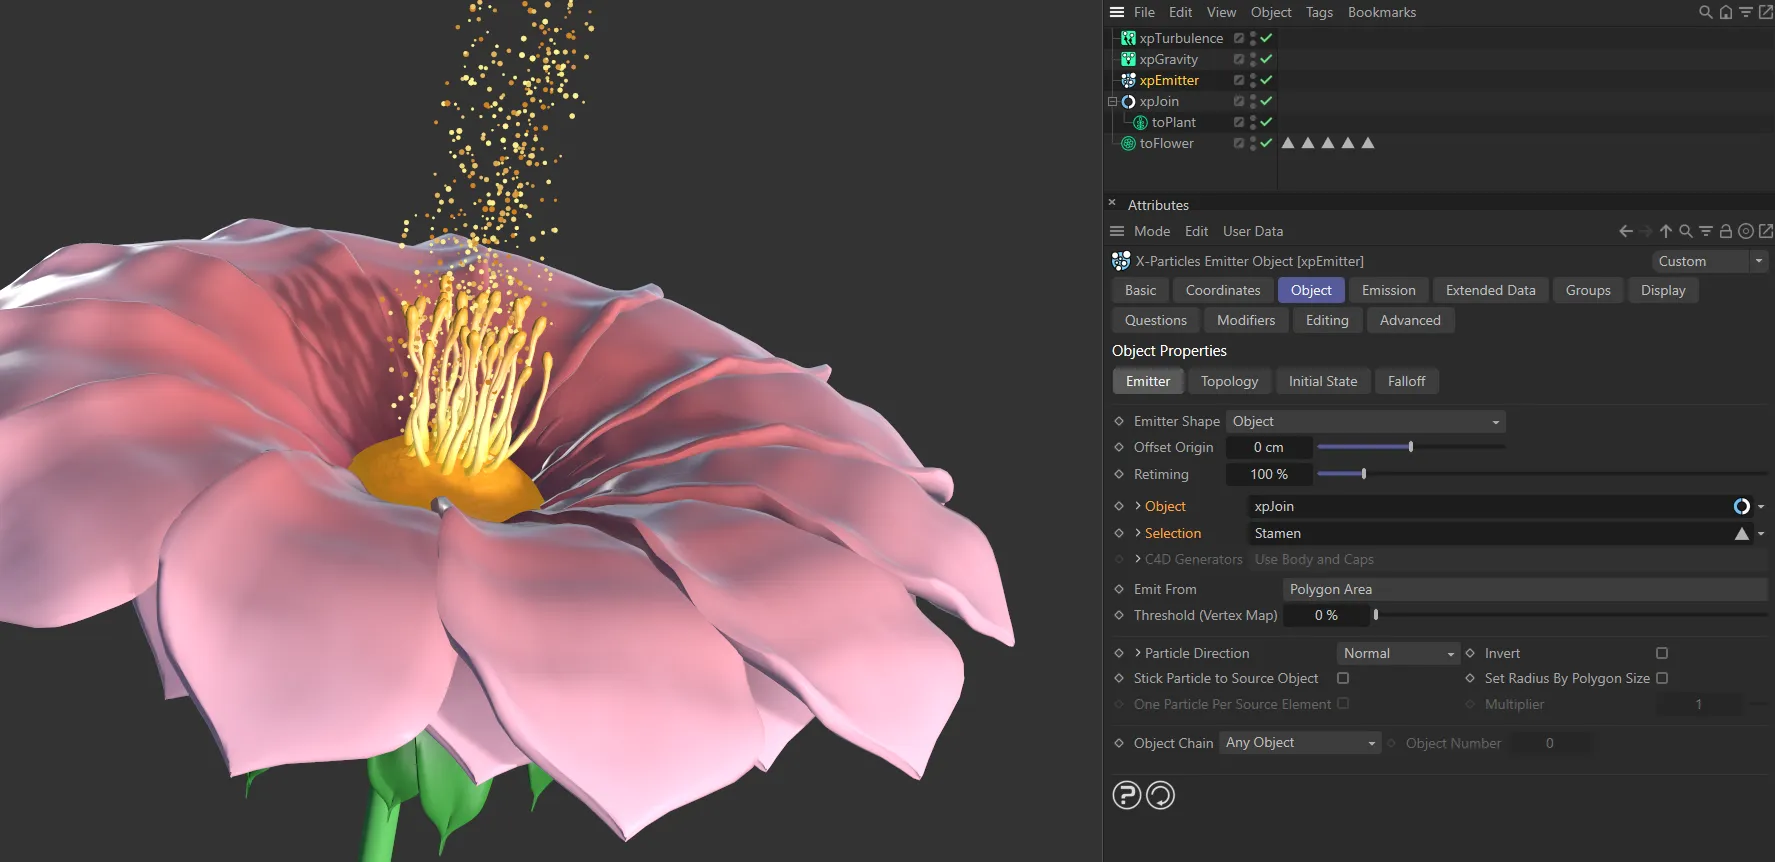Go back in Attributes history
Viewport: 1775px width, 862px height.
[1626, 231]
